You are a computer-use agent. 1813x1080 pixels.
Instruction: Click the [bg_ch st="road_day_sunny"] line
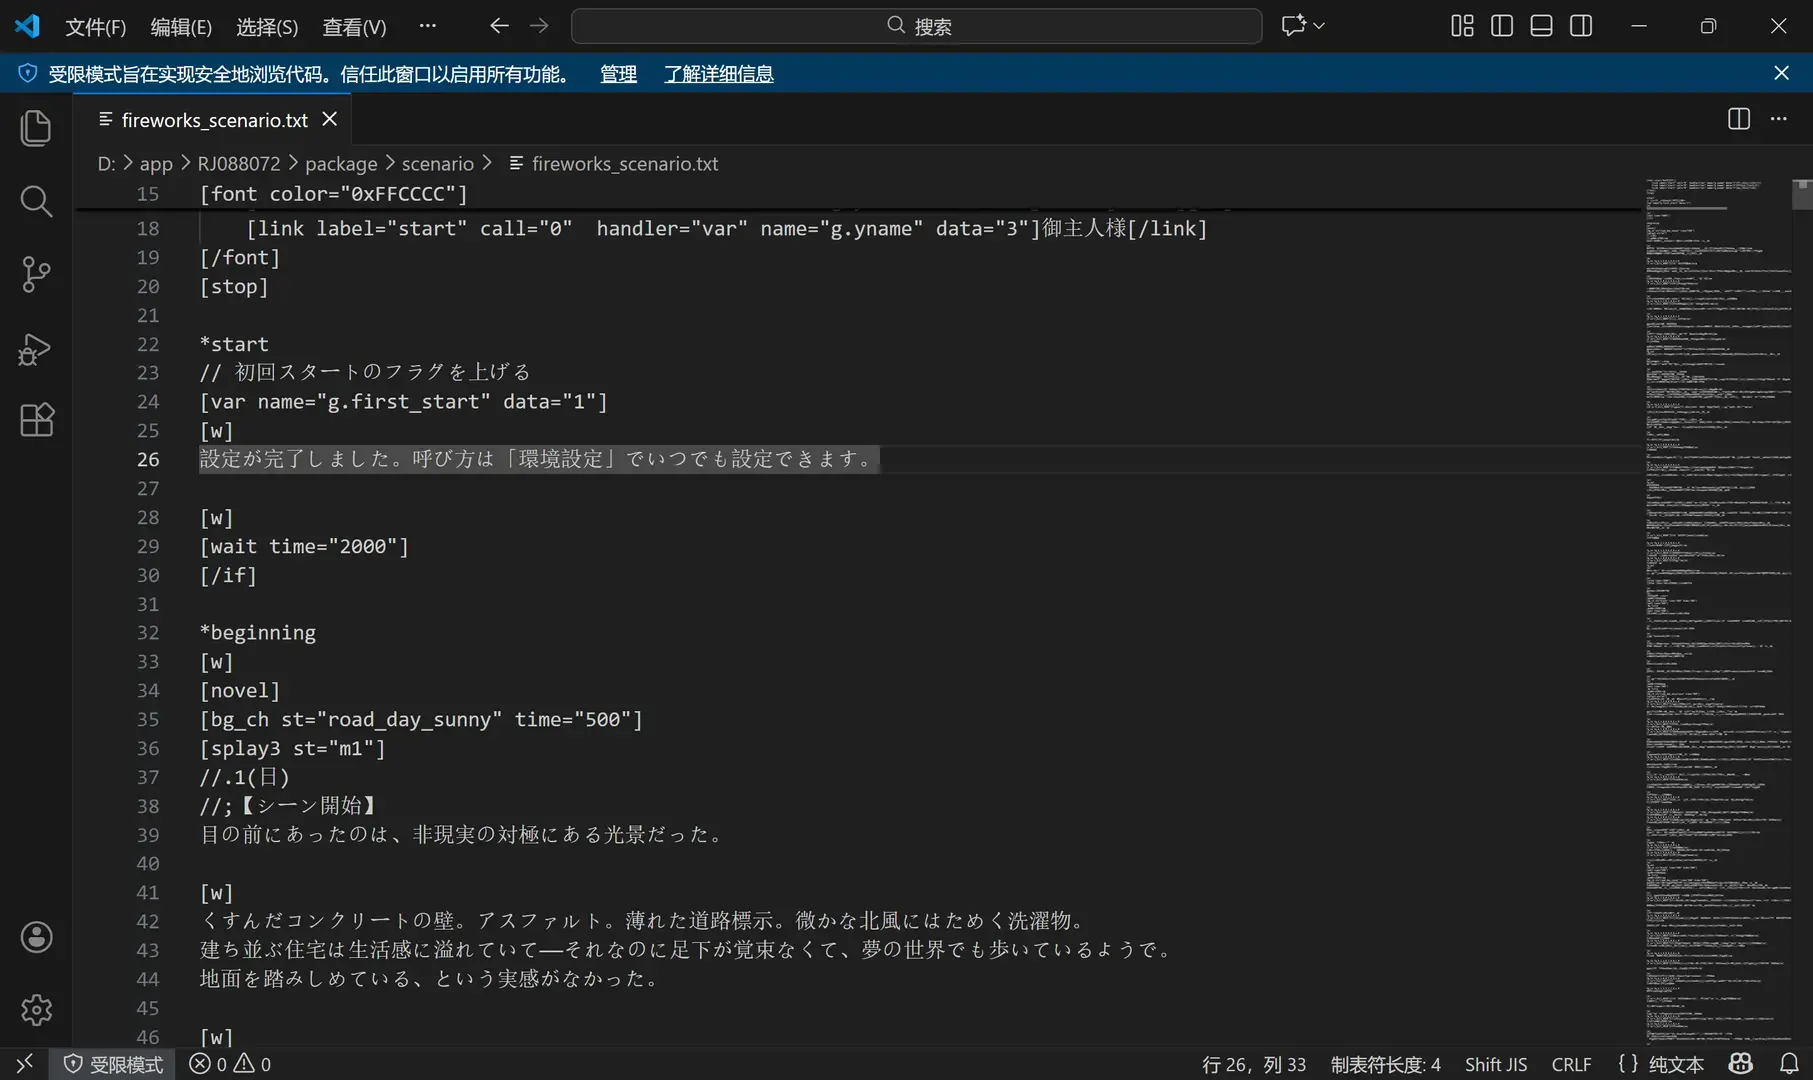pos(421,719)
